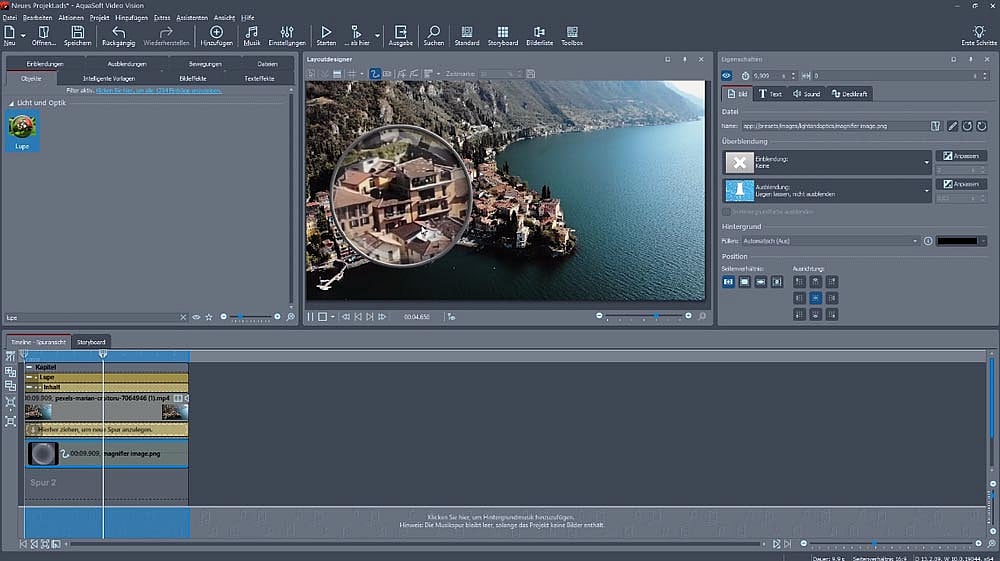The height and width of the screenshot is (561, 1000).
Task: Click the Speichern save icon
Action: click(77, 33)
